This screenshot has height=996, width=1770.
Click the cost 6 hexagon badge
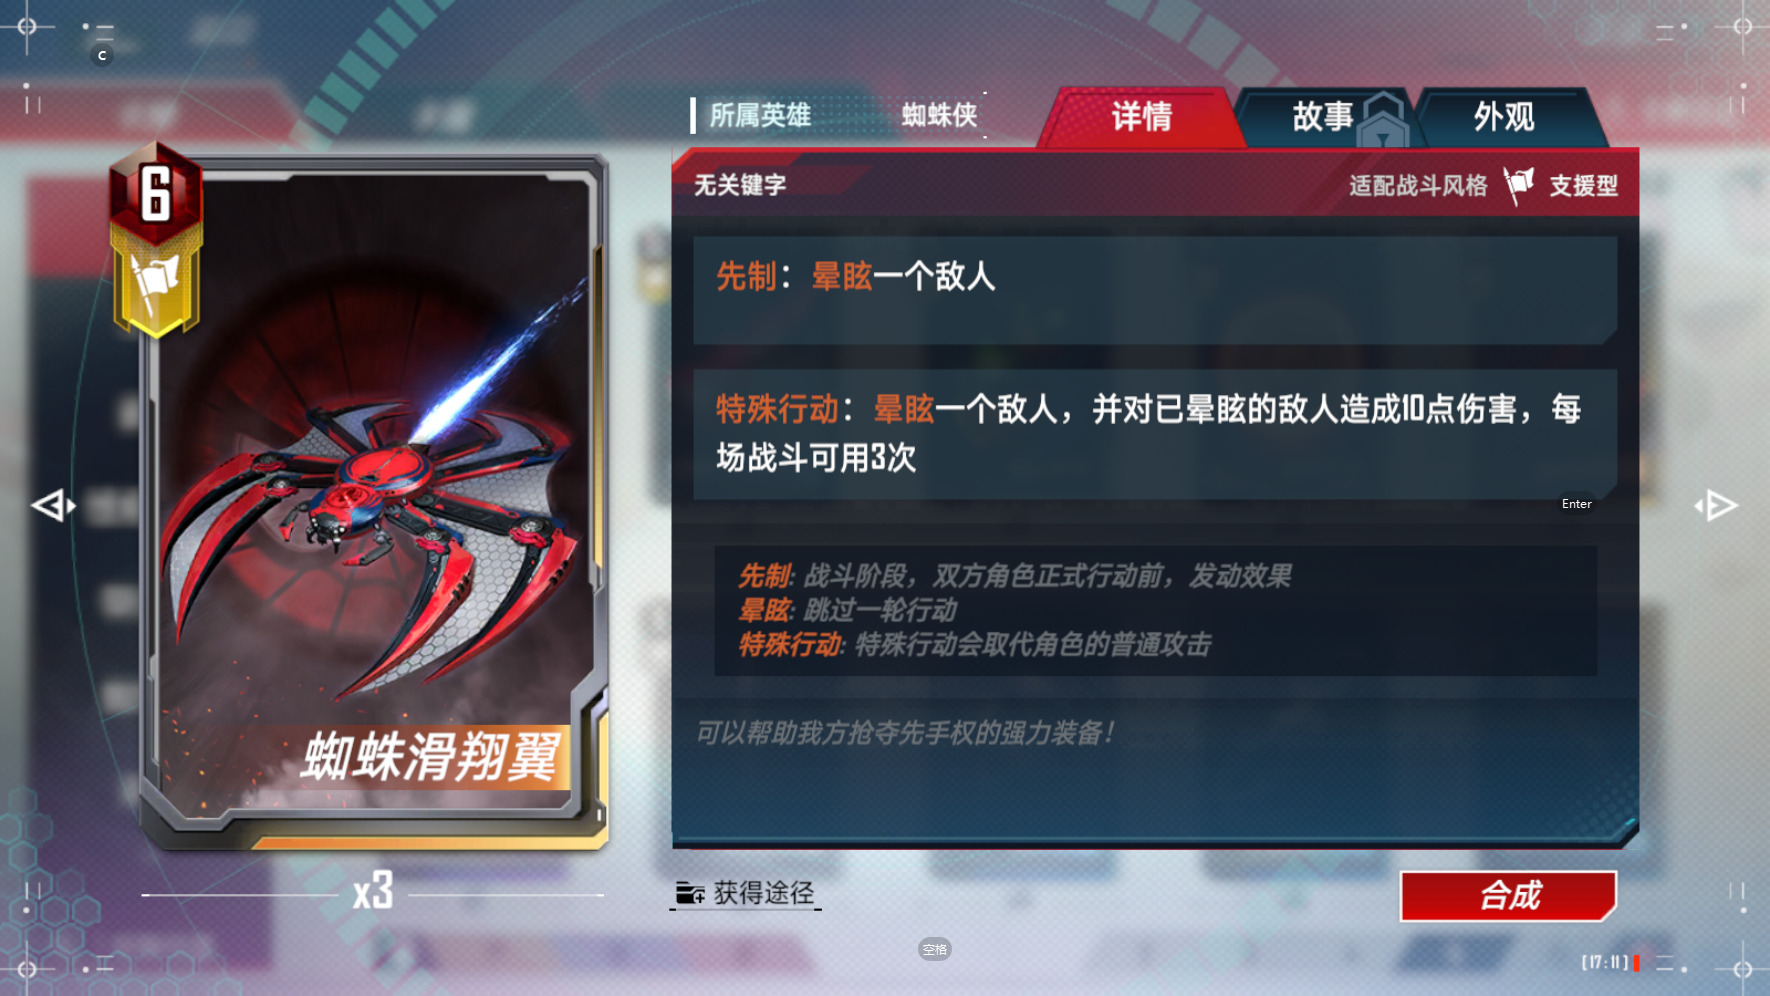(x=156, y=193)
